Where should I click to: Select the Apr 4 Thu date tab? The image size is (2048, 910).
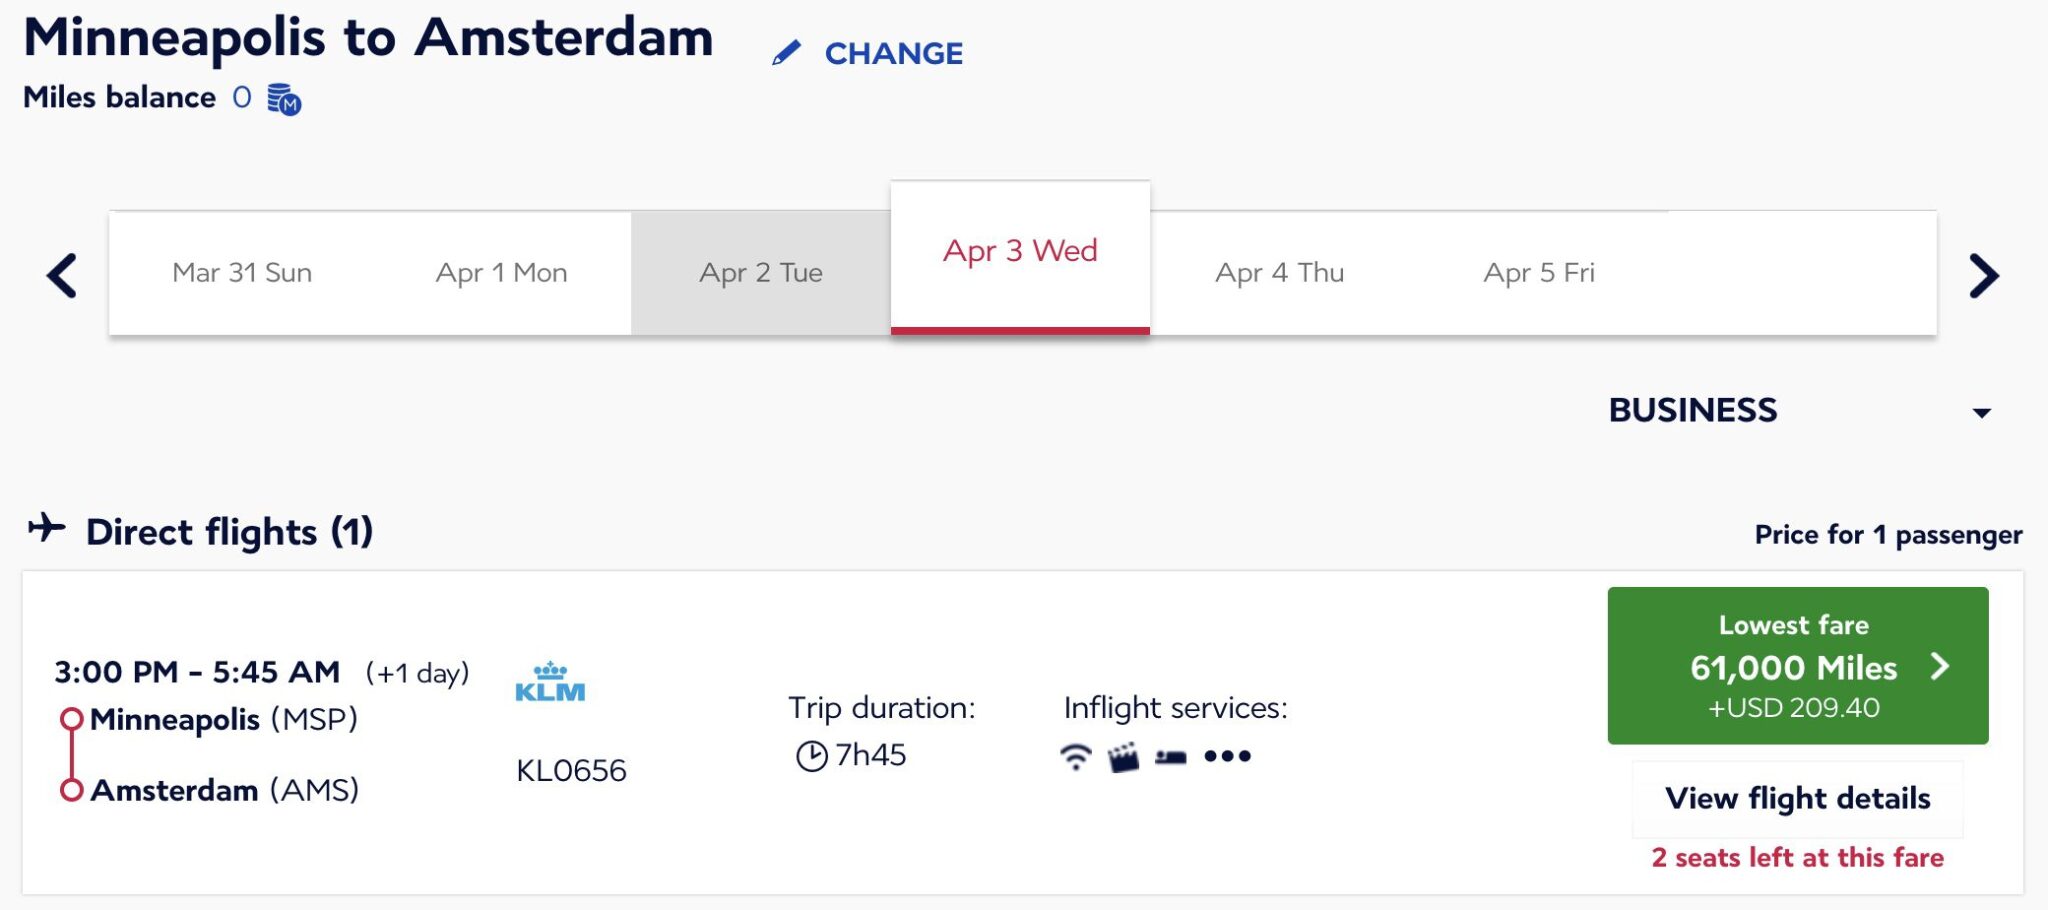[x=1279, y=273]
